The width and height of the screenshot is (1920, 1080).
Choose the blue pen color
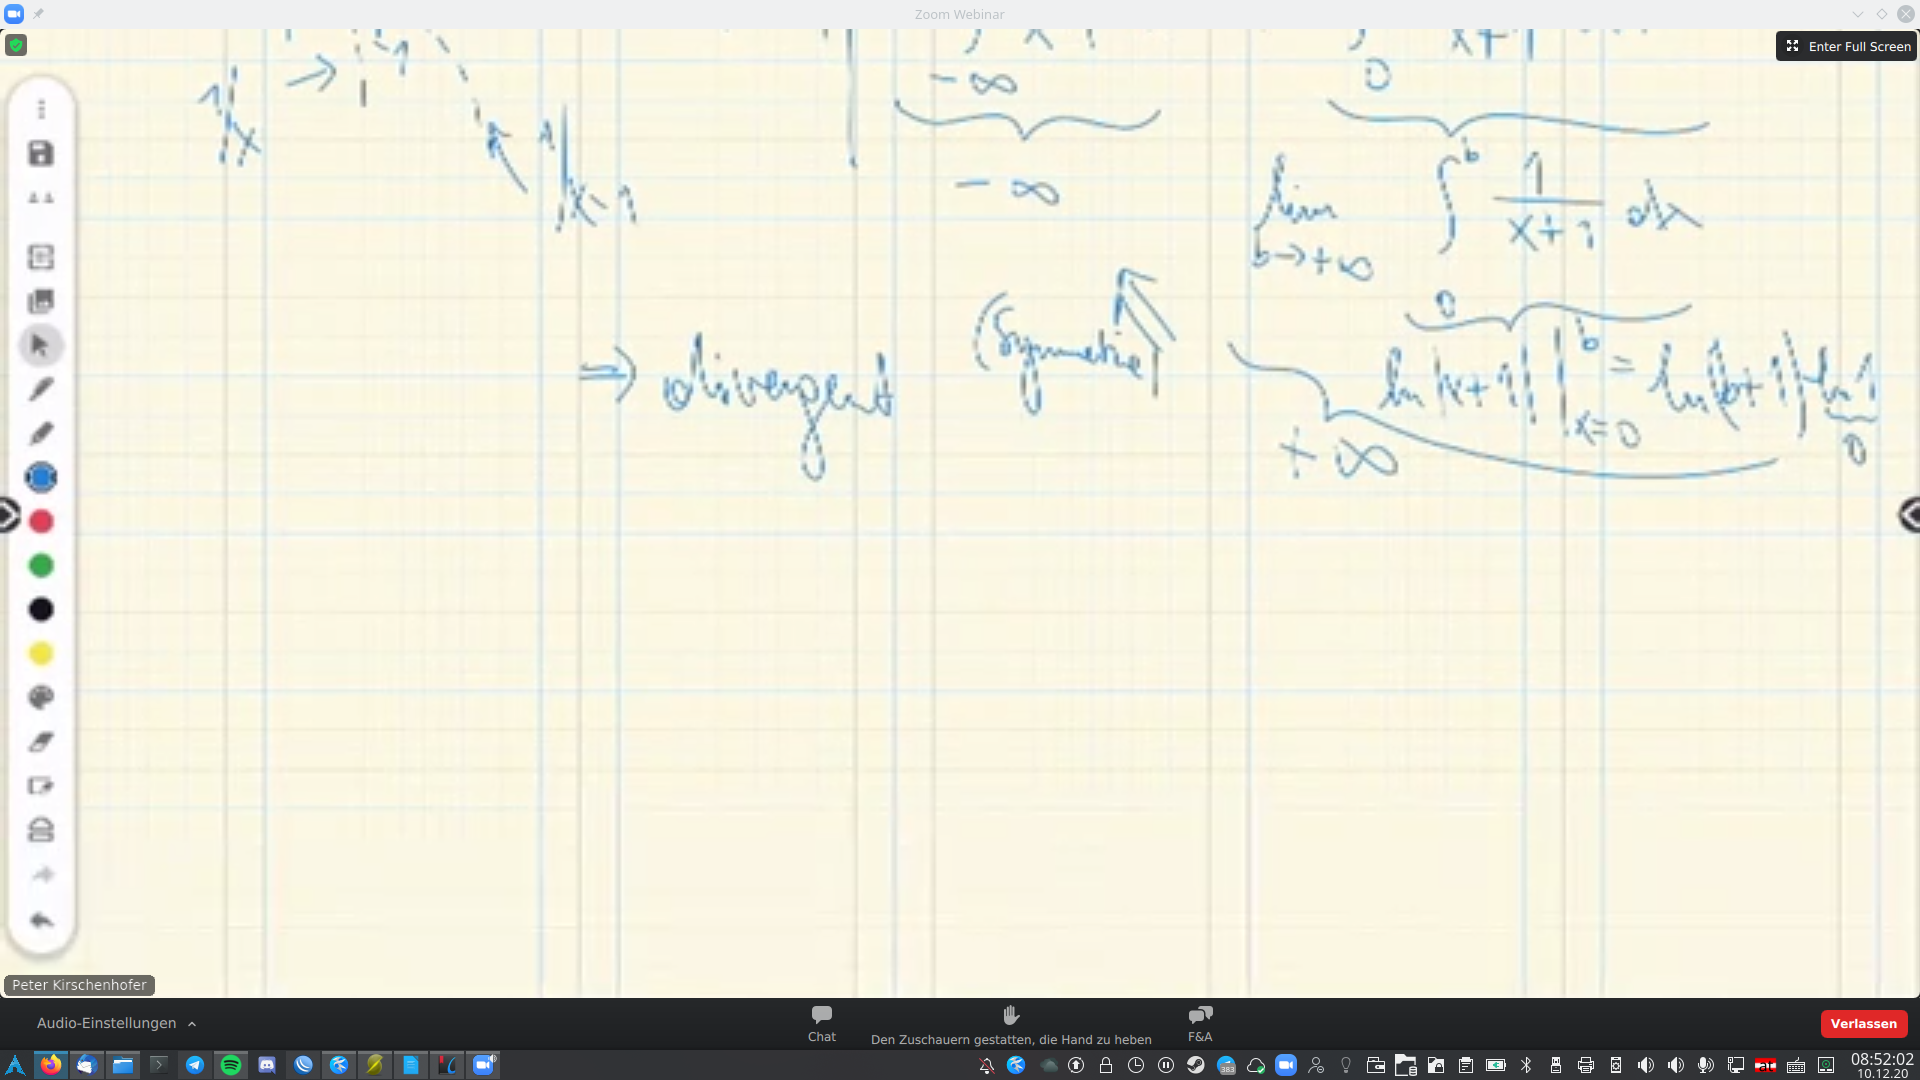pos(41,478)
